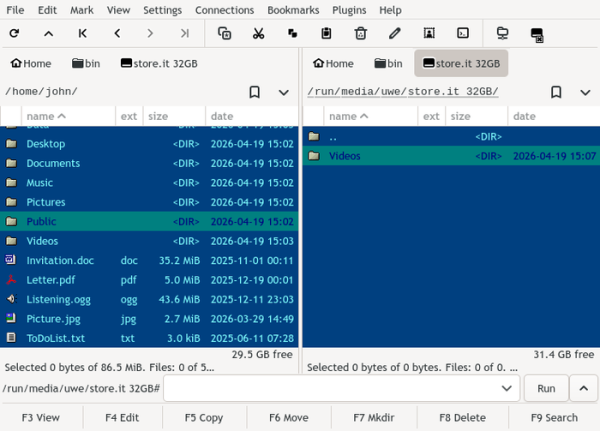The width and height of the screenshot is (600, 431).
Task: Click the up chevron beside Run
Action: point(584,389)
